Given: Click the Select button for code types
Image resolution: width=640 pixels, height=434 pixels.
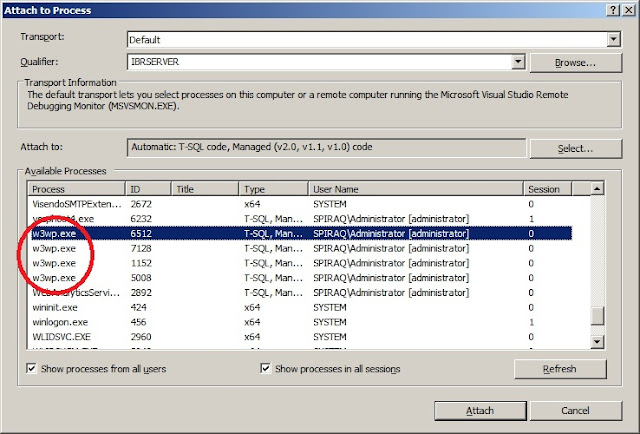Looking at the screenshot, I should [576, 149].
